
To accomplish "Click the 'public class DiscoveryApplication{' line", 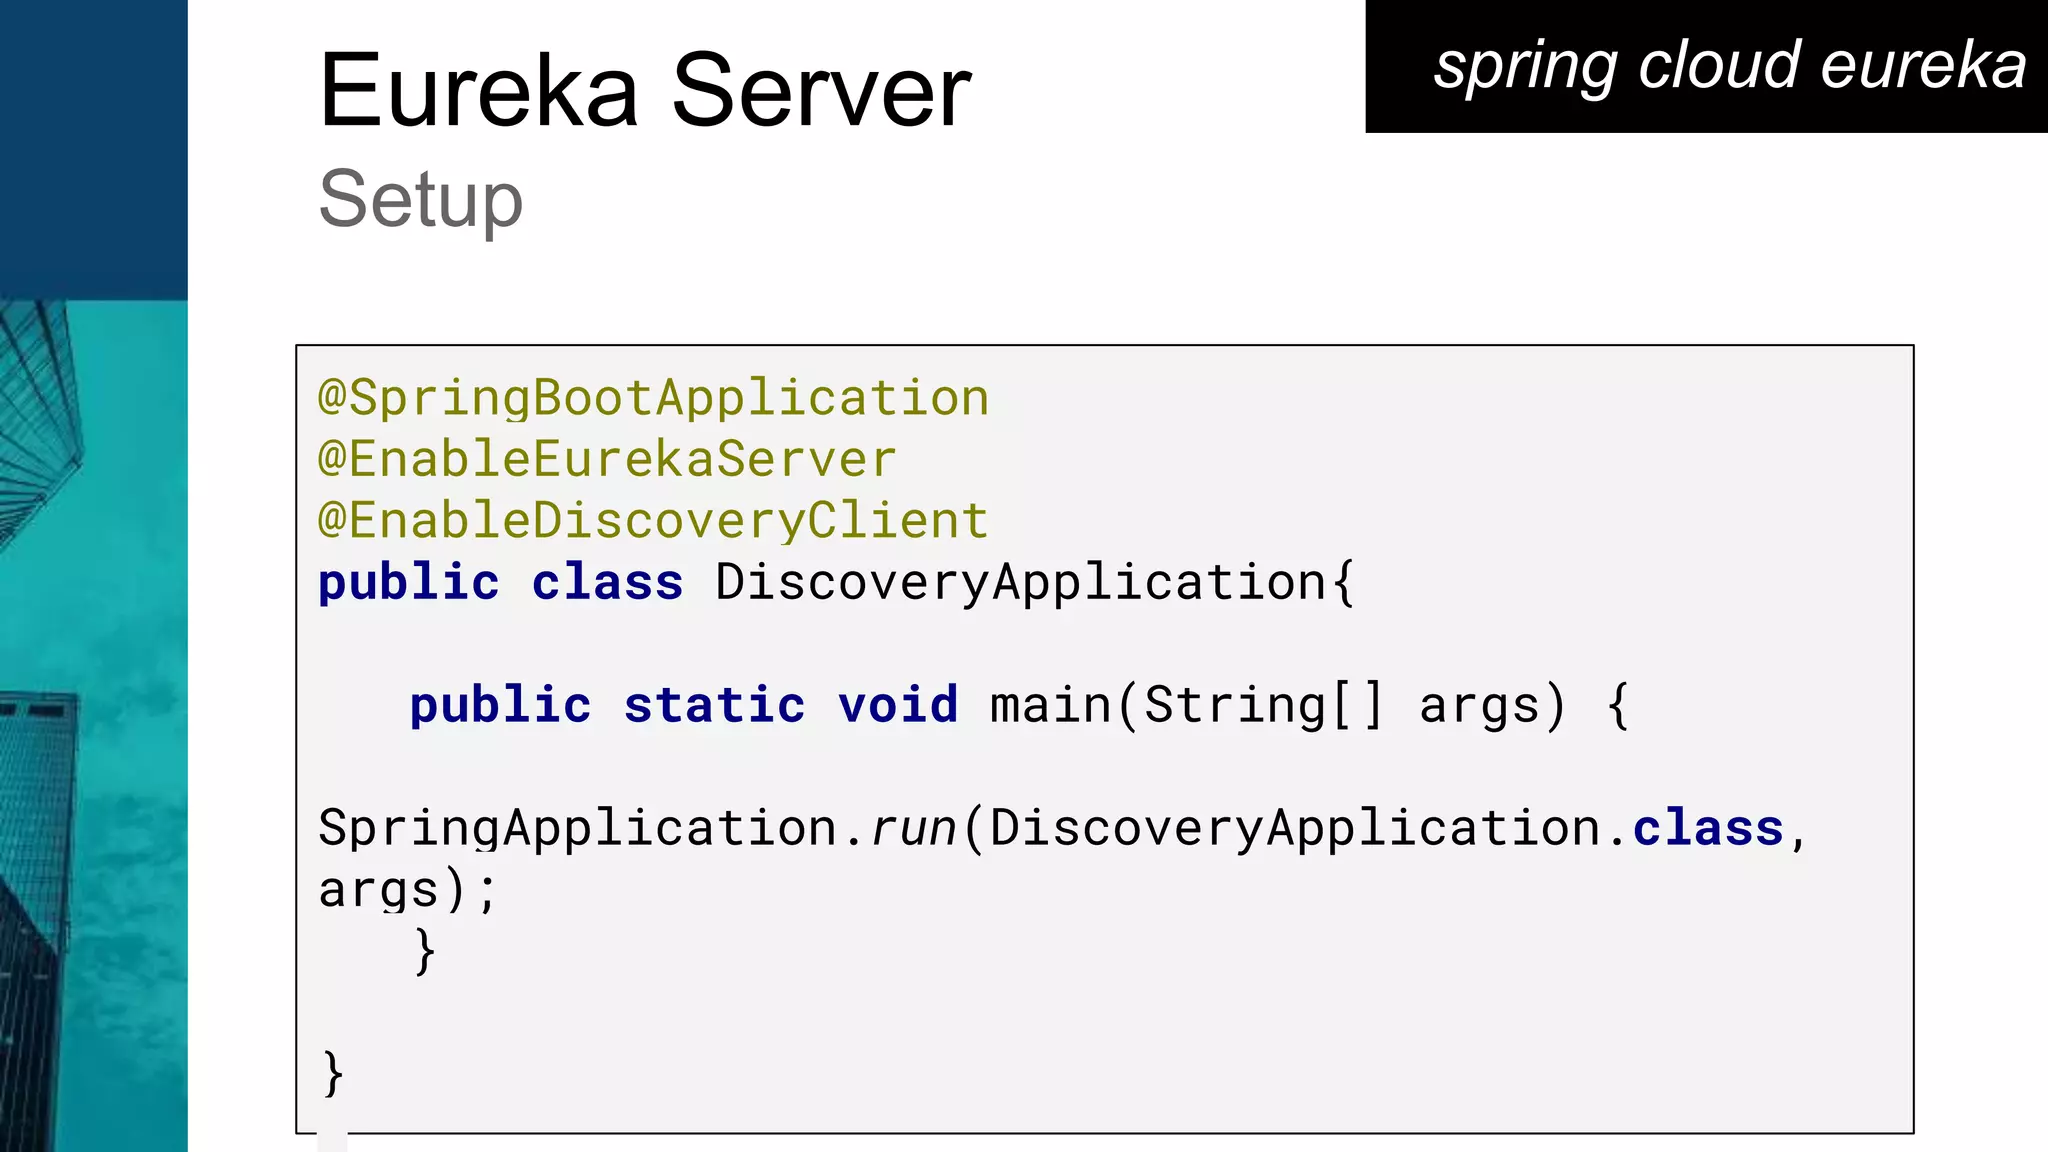I will 837,582.
